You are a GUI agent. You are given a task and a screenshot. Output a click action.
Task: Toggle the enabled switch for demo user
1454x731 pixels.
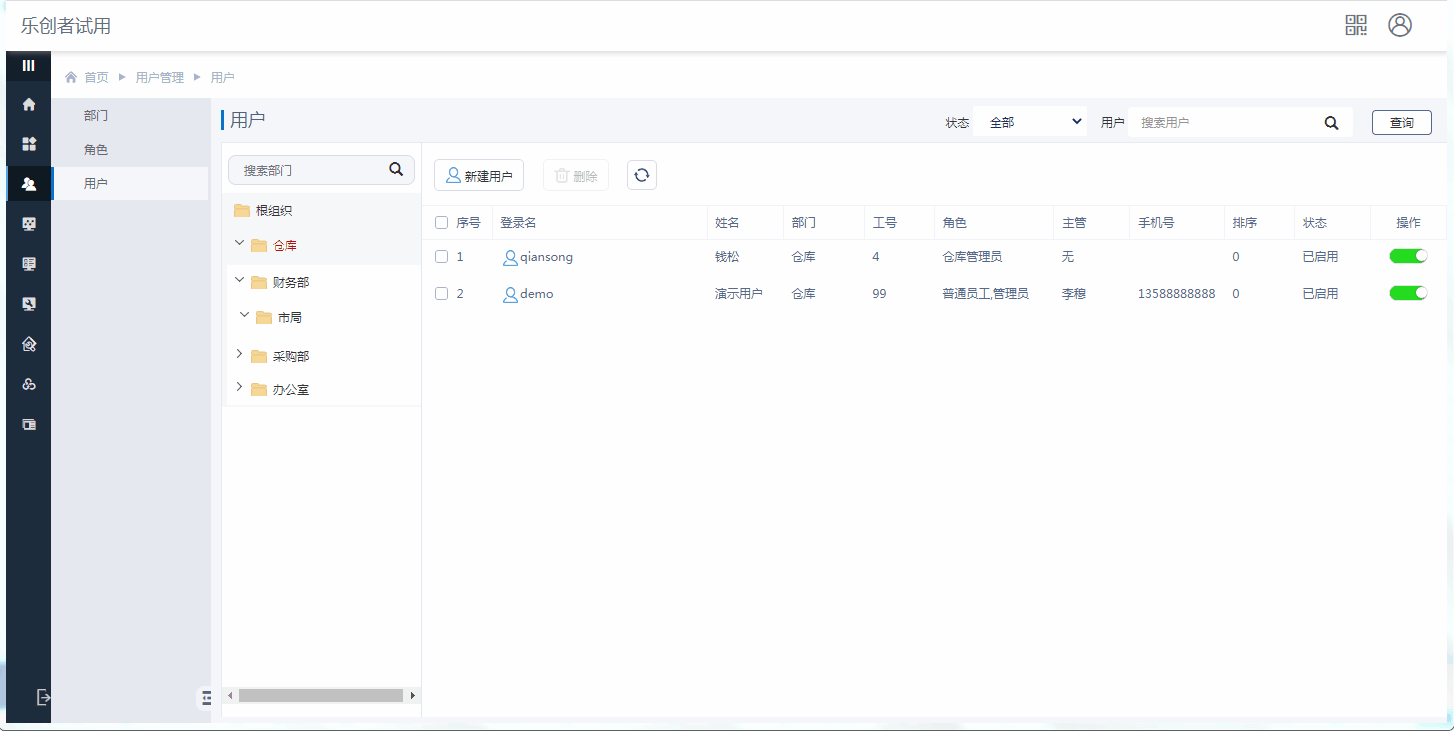pos(1407,293)
